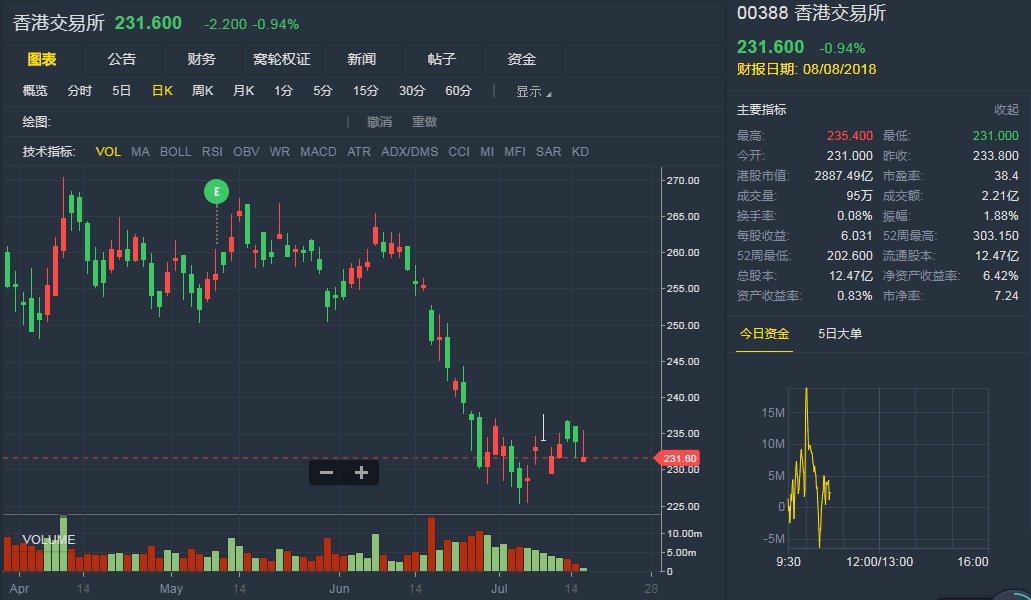Click 撤消 undo drawing button
This screenshot has height=600, width=1031.
click(379, 122)
